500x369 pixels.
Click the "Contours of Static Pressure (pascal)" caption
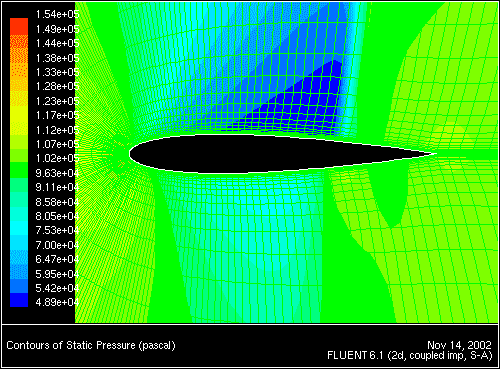tap(91, 345)
